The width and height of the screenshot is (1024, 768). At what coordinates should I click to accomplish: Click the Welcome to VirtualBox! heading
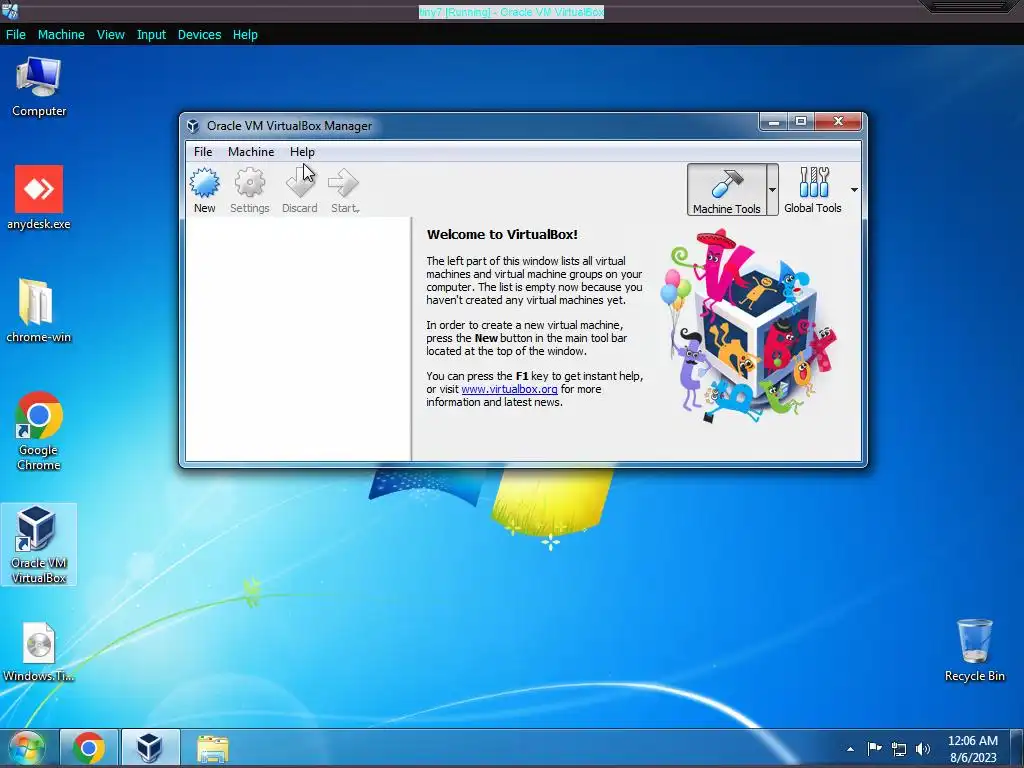click(502, 234)
